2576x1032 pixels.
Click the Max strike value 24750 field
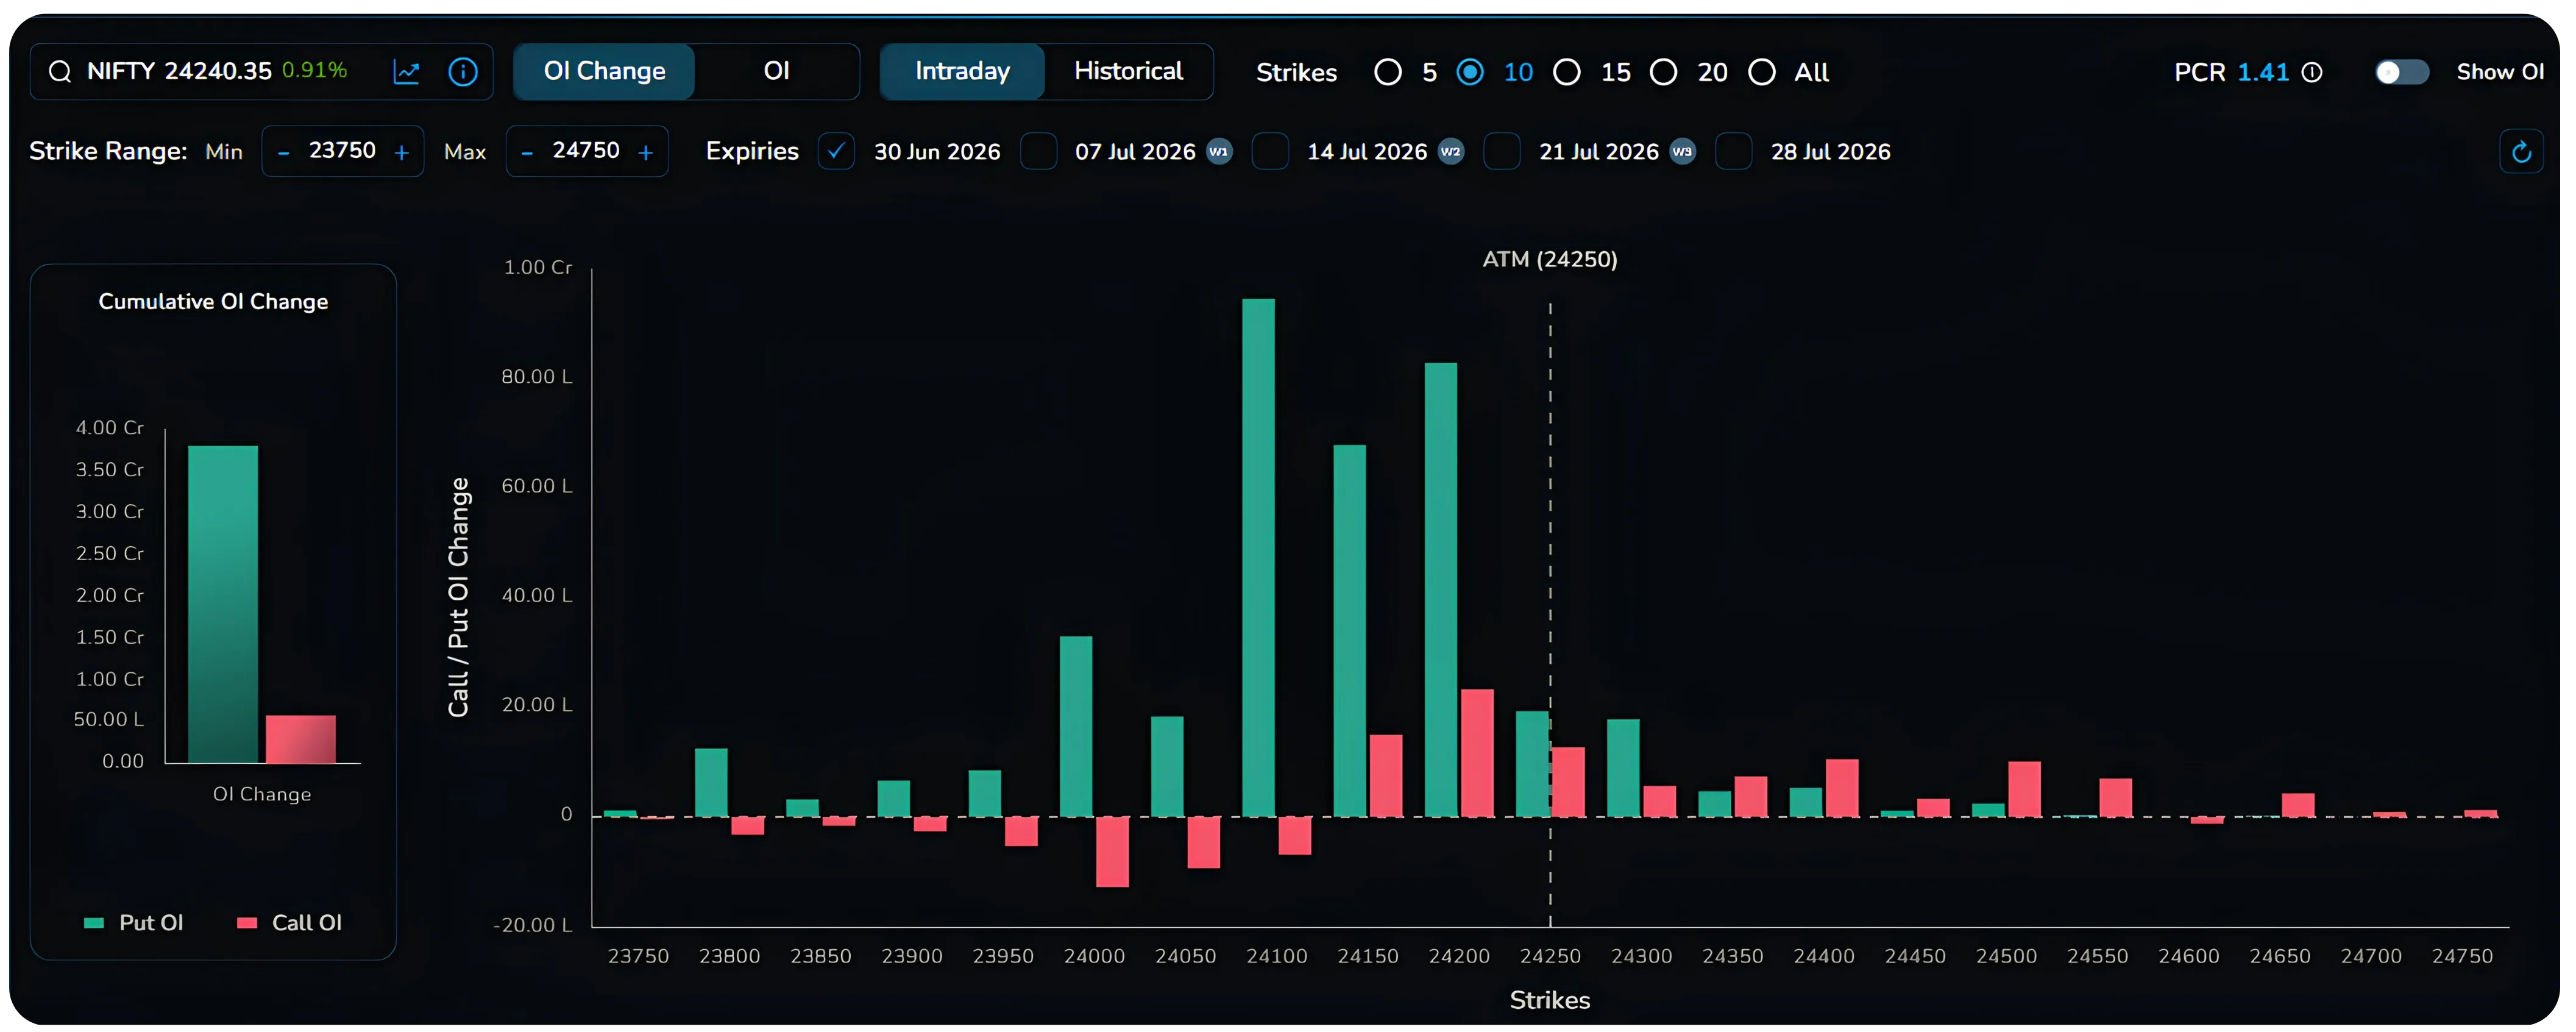coord(586,151)
